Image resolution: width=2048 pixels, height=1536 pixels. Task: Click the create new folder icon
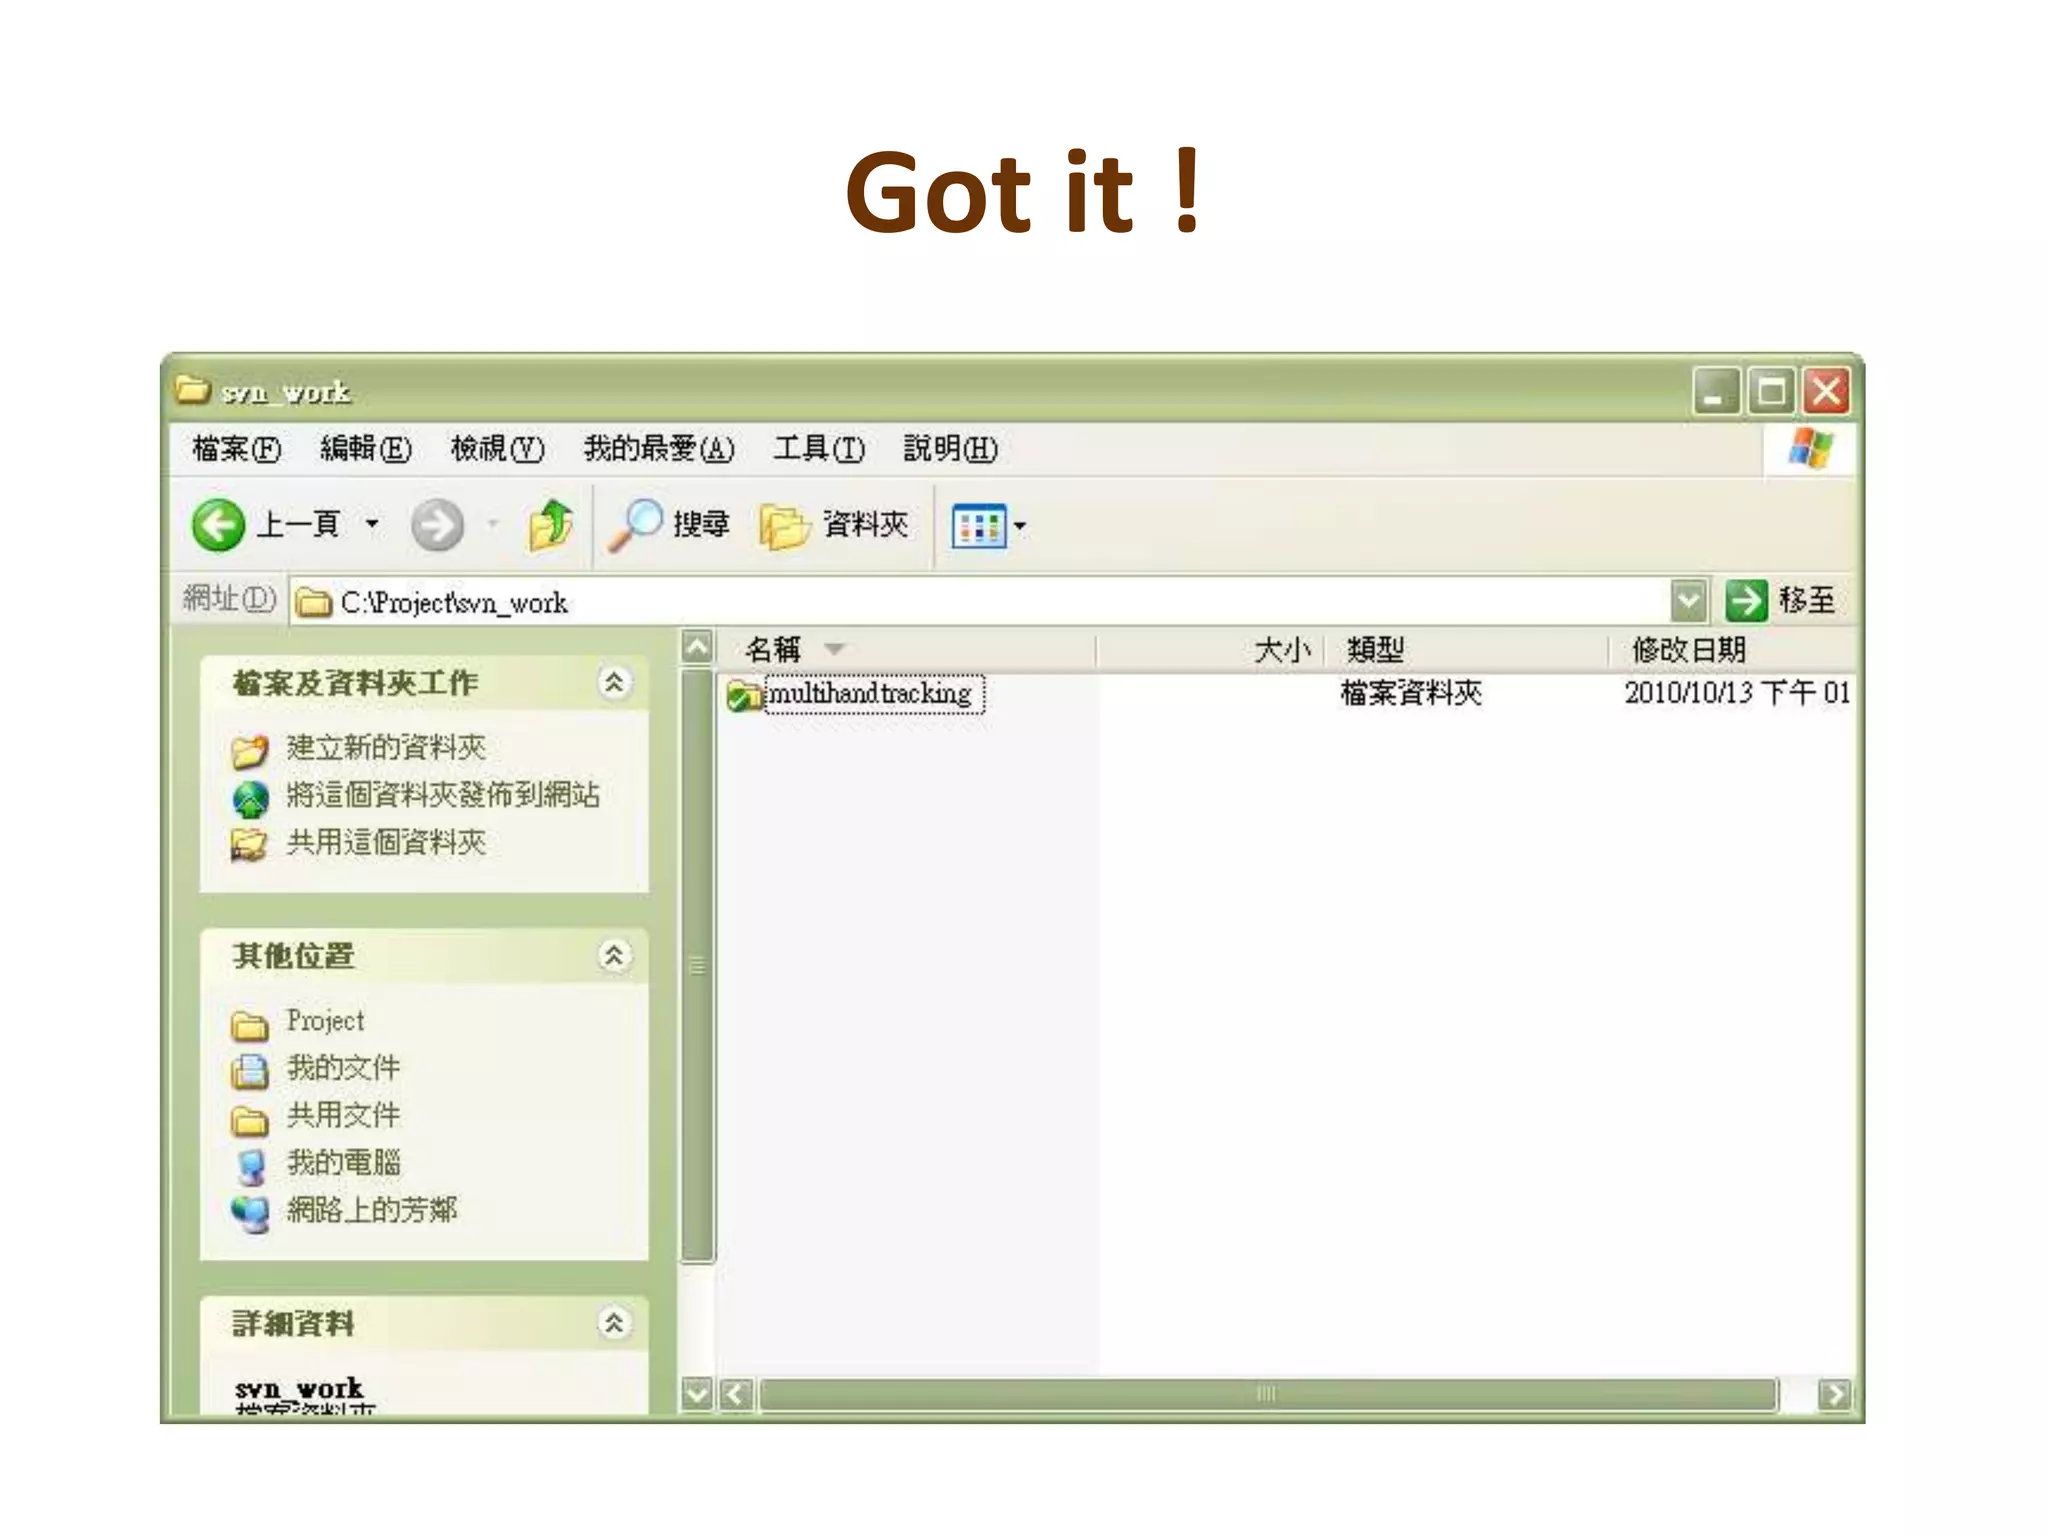[x=250, y=750]
